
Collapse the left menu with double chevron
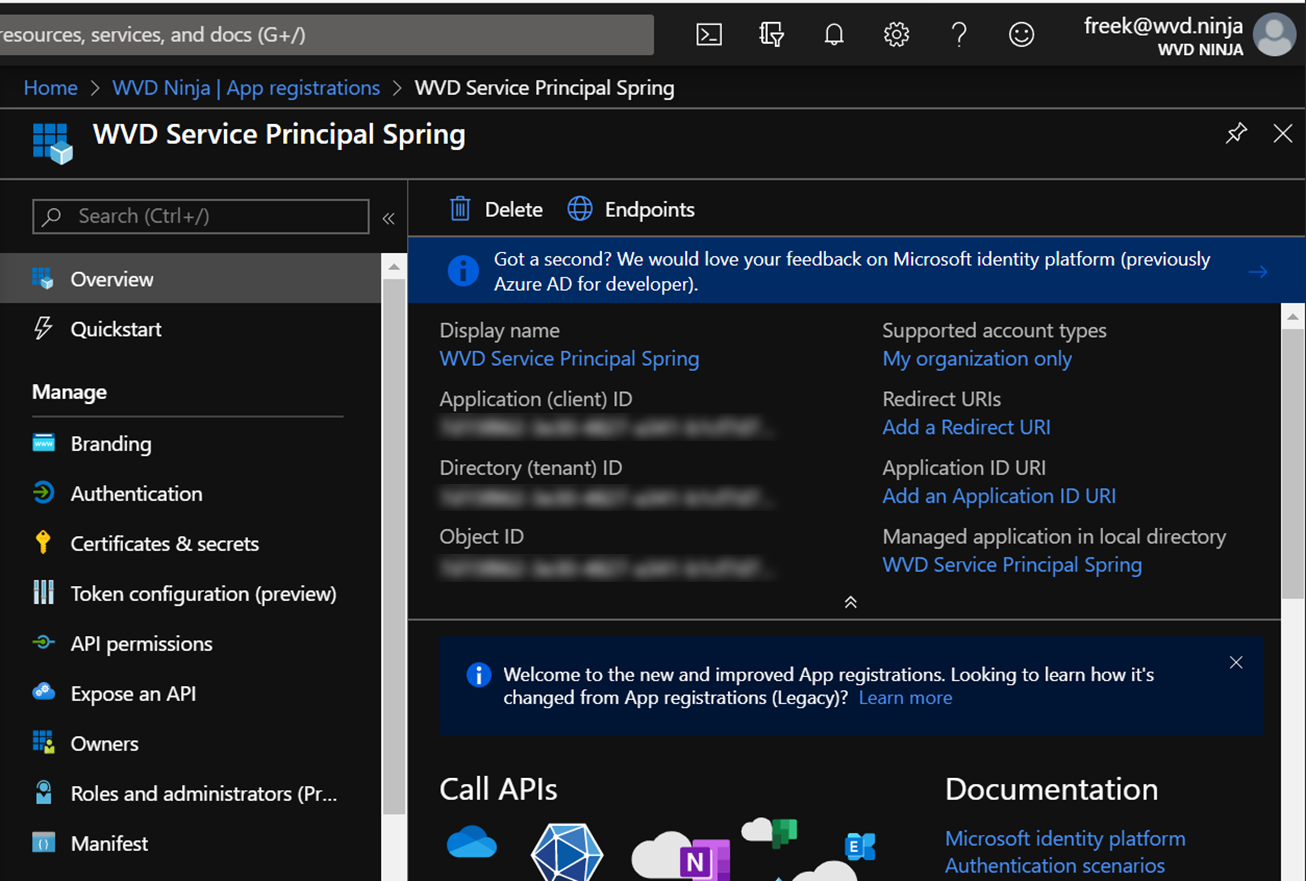click(389, 218)
